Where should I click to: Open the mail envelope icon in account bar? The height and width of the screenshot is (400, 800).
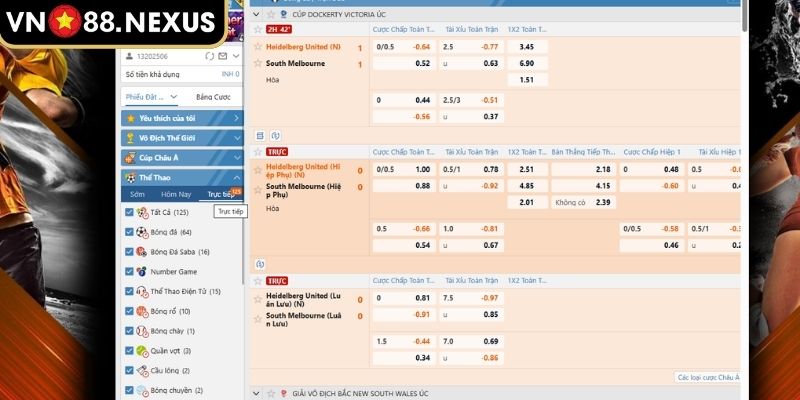222,56
